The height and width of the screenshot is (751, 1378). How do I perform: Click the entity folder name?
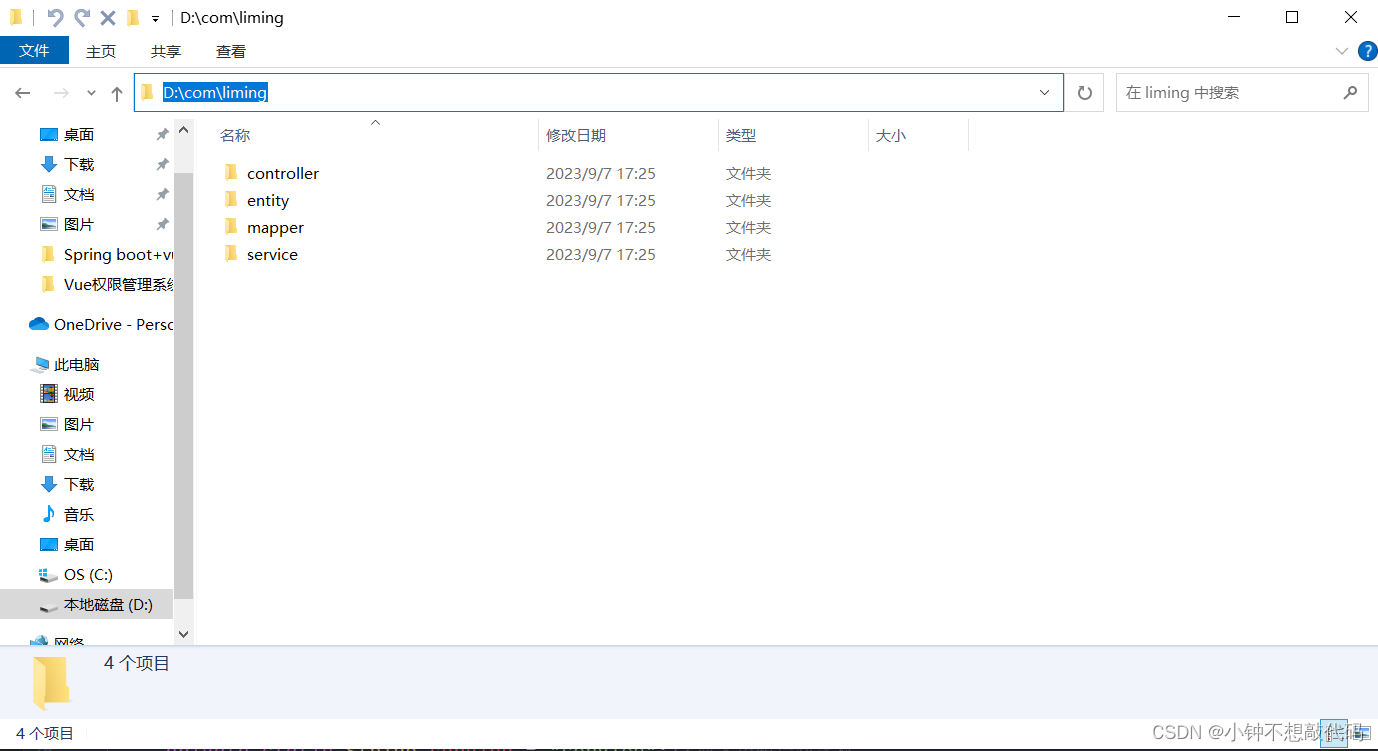pyautogui.click(x=268, y=200)
